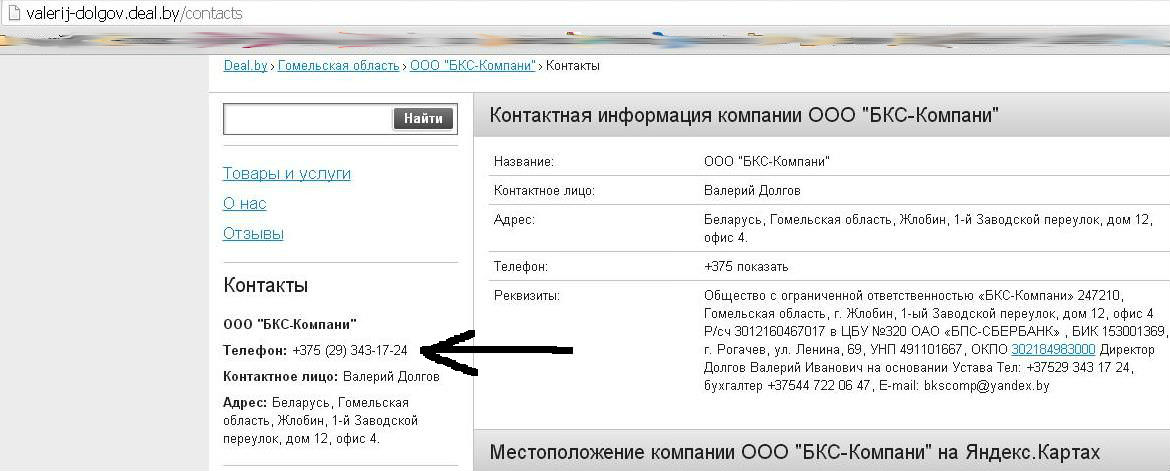The height and width of the screenshot is (471, 1170).
Task: Open the ОКПО link 302184983000
Action: tap(1053, 350)
